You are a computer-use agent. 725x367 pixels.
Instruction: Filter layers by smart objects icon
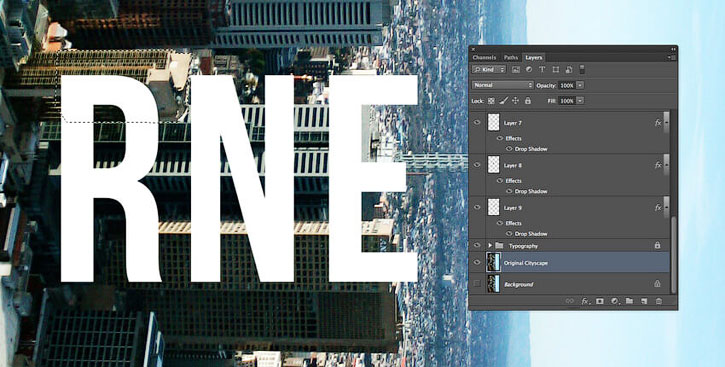tap(569, 70)
